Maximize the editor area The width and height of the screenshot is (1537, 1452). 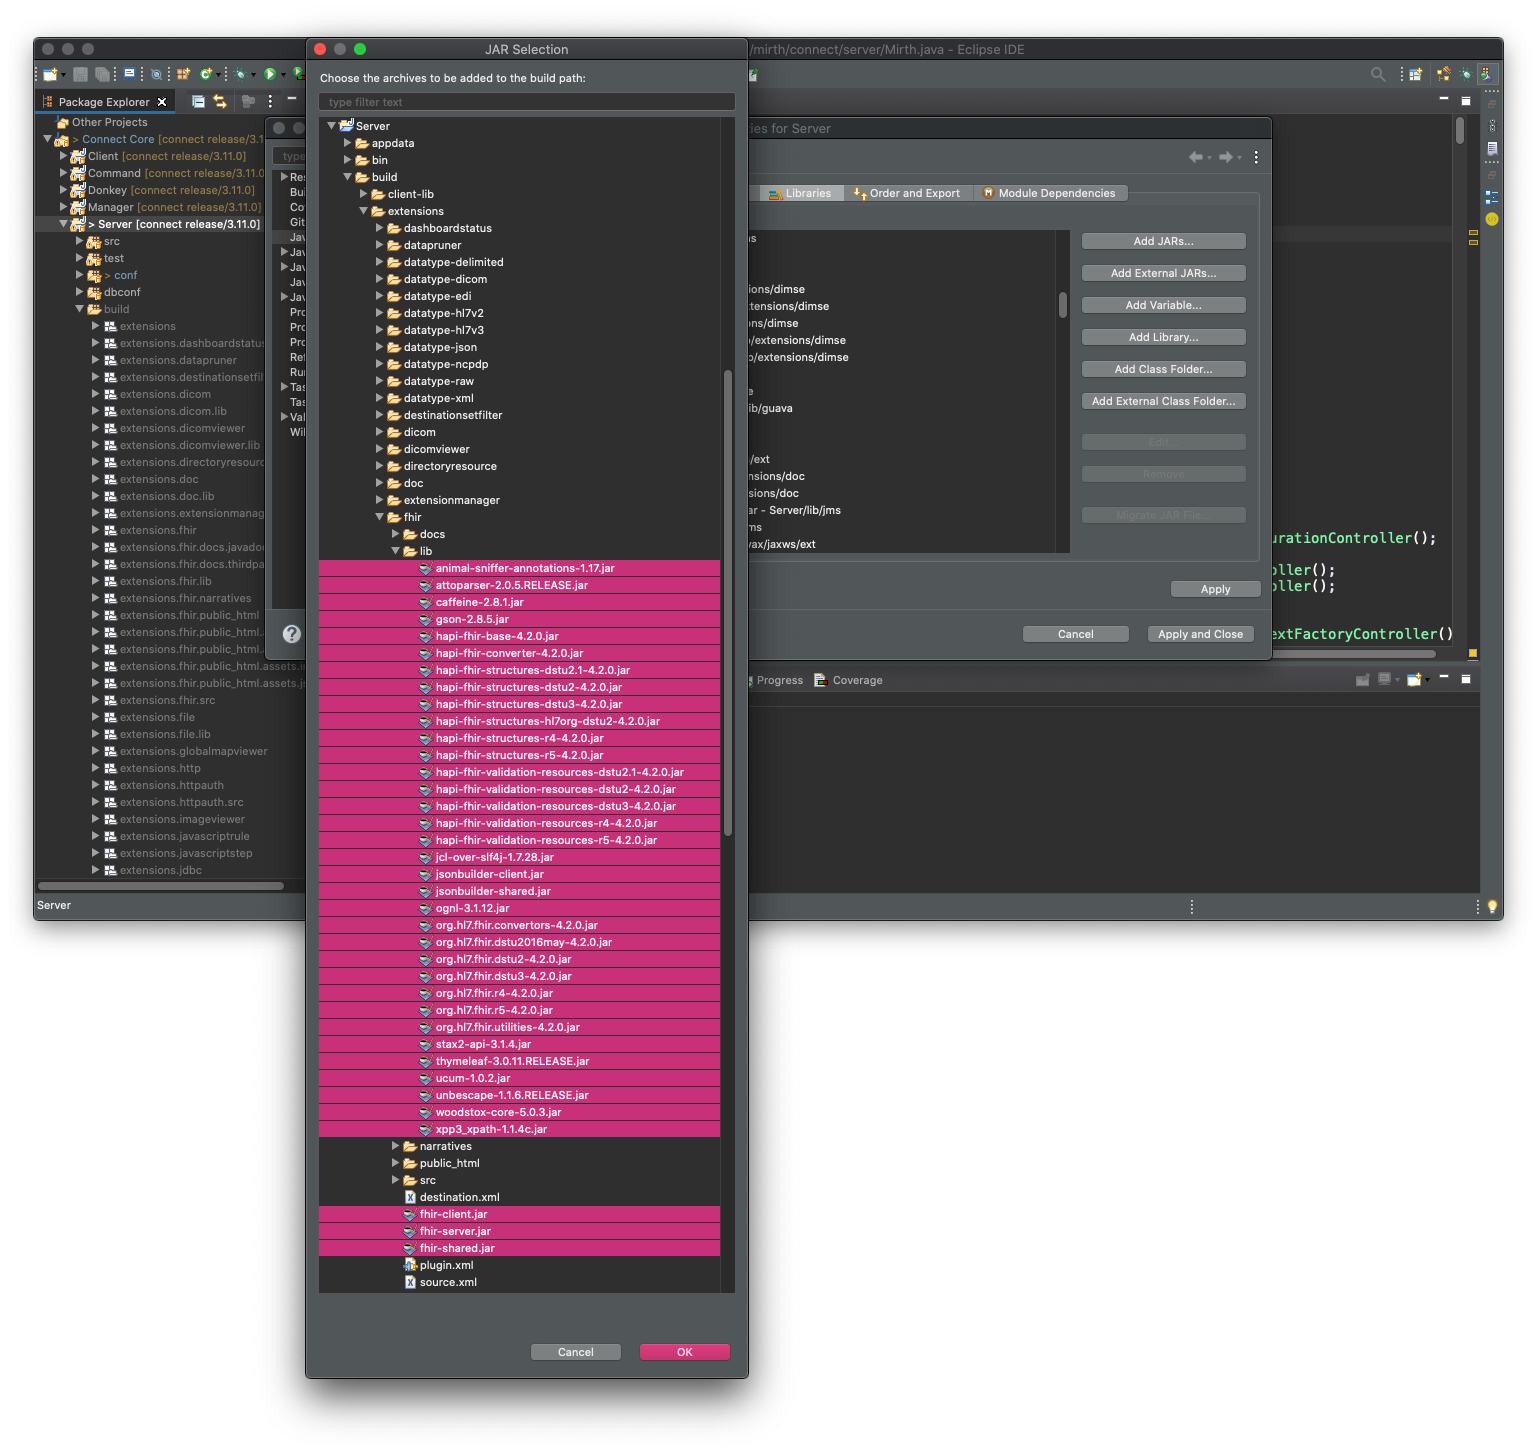(1466, 101)
